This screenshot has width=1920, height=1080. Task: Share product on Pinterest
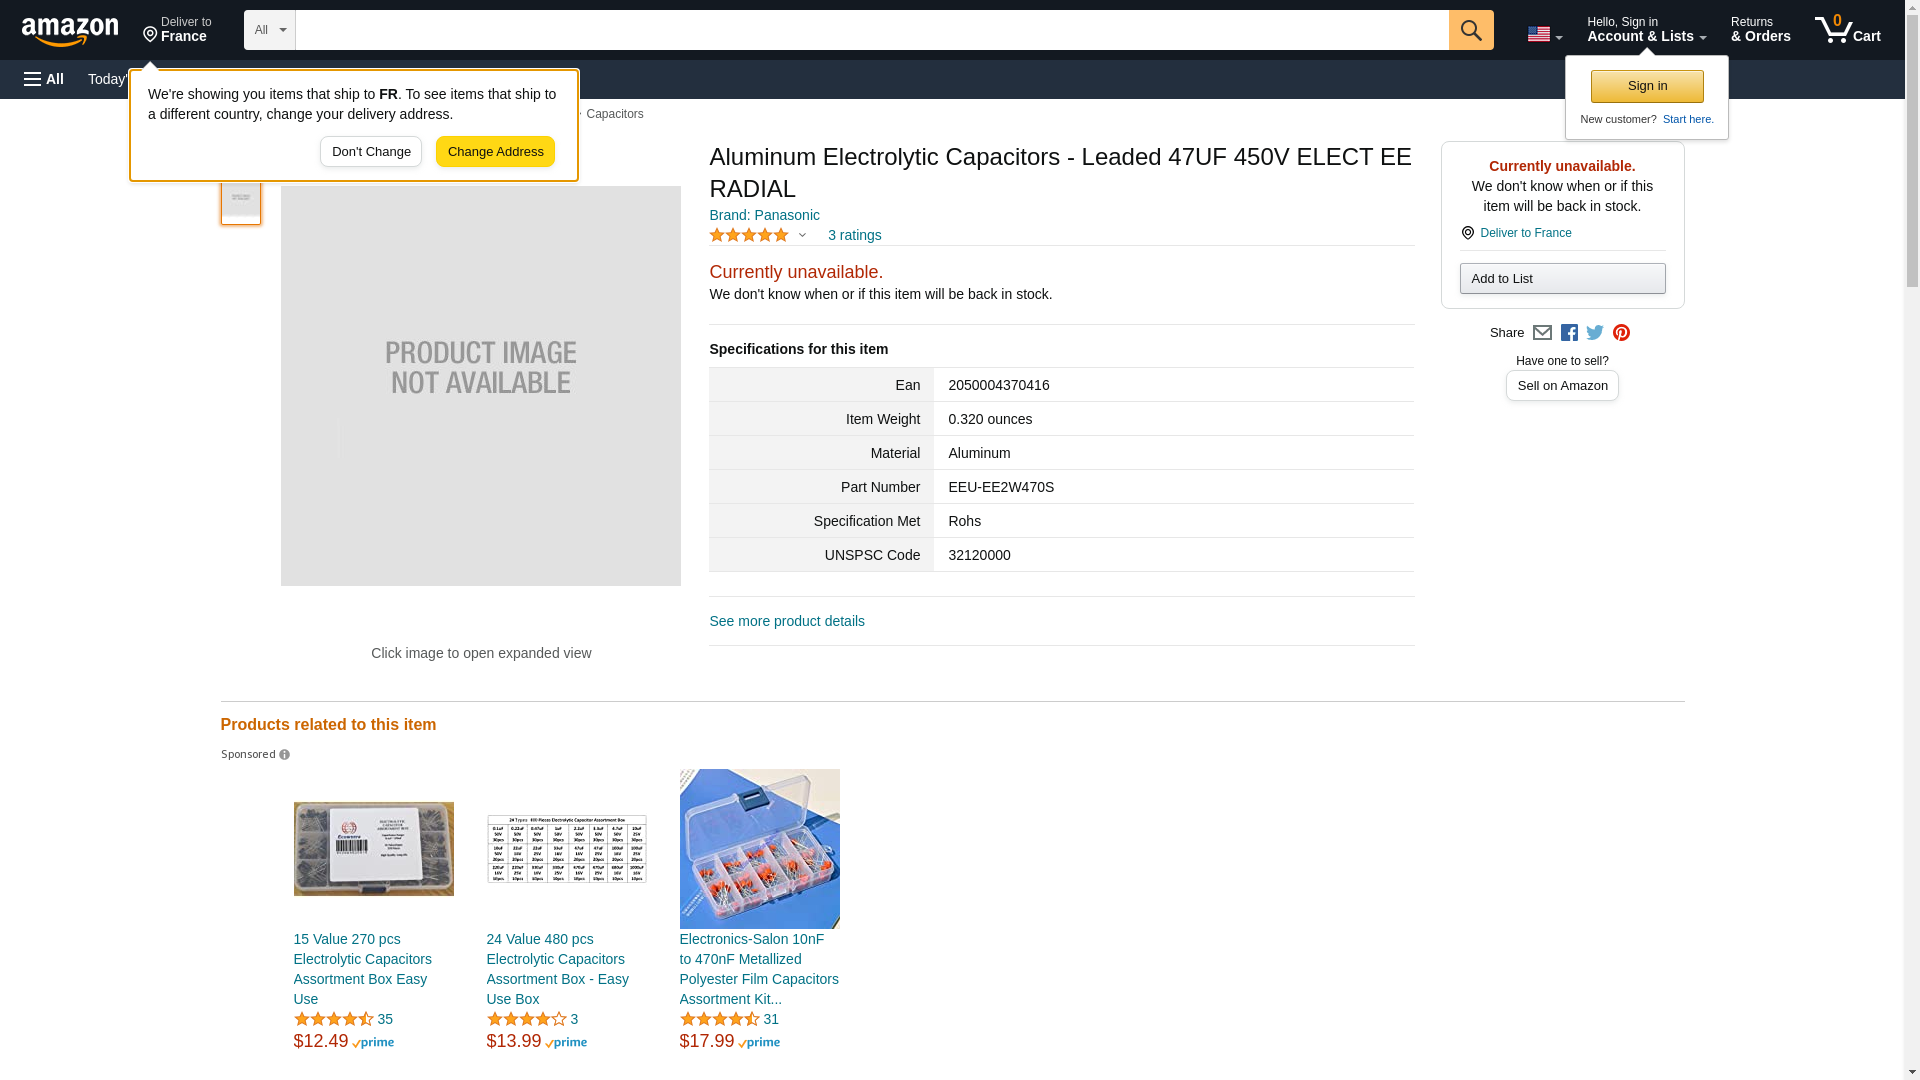point(1621,333)
